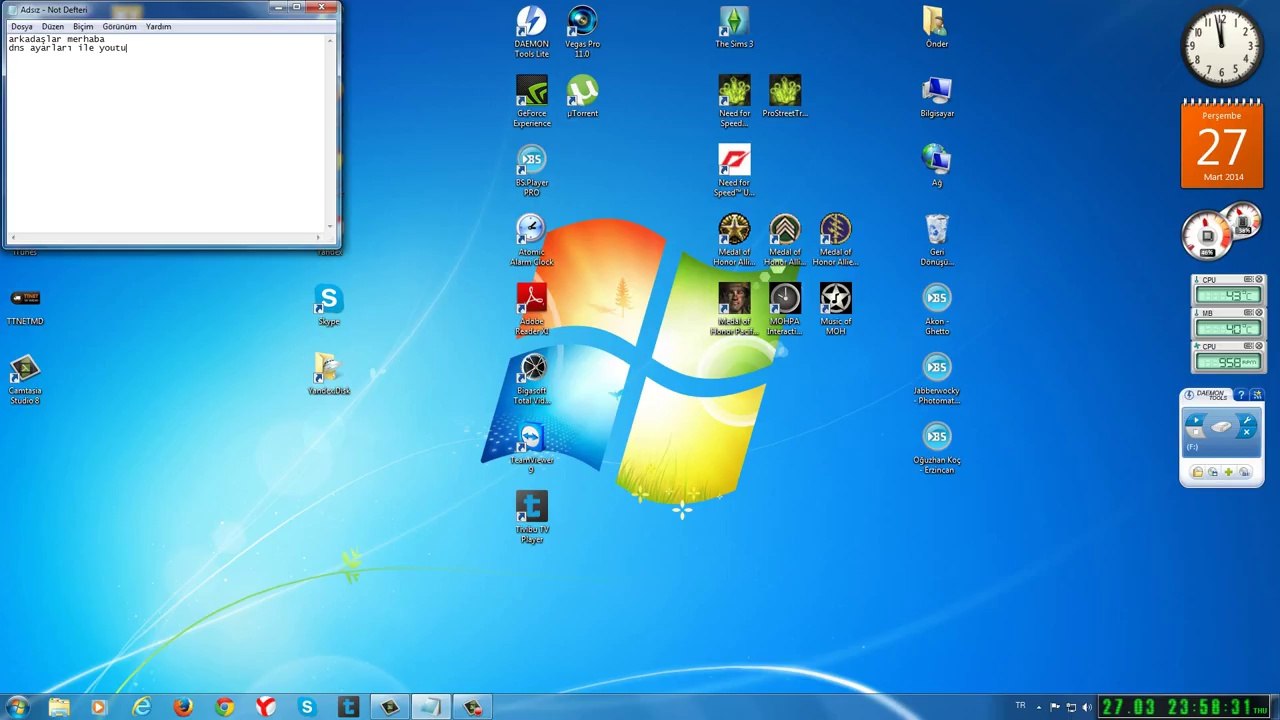This screenshot has height=720, width=1280.
Task: Select ProStreetTr... desktop icon
Action: click(x=785, y=96)
